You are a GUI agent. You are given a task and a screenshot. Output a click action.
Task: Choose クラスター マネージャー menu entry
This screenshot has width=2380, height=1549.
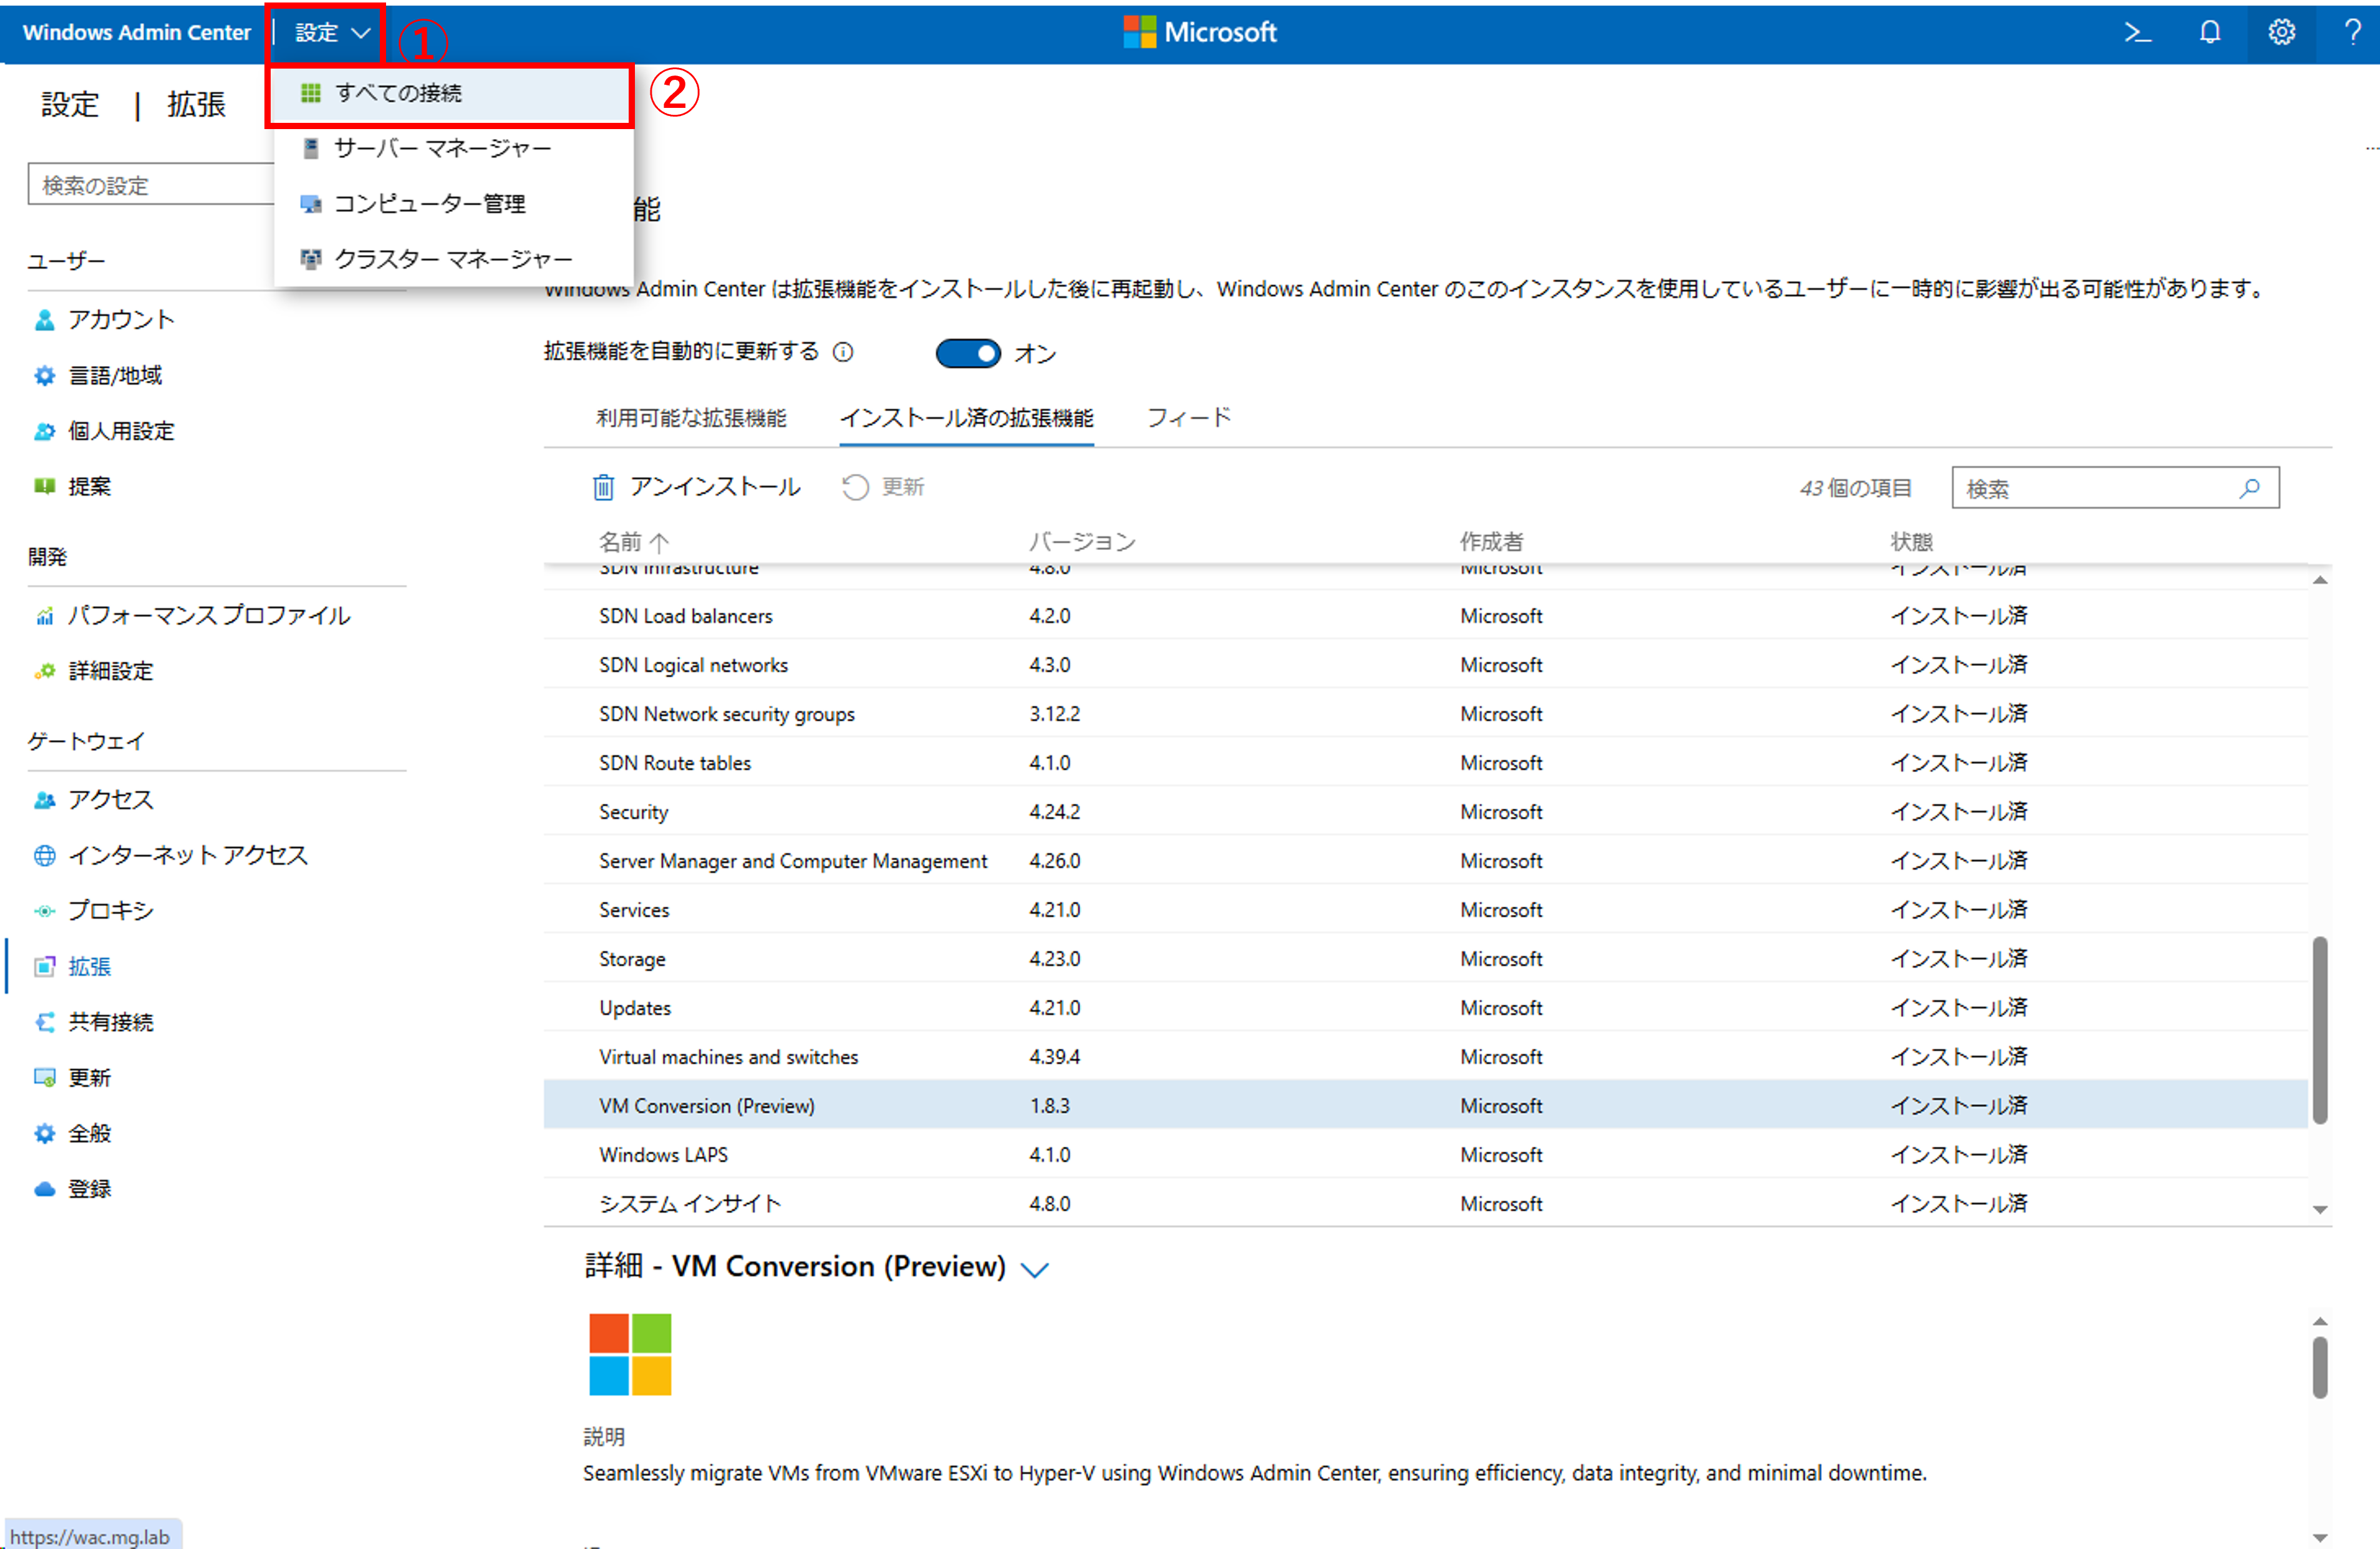[452, 259]
